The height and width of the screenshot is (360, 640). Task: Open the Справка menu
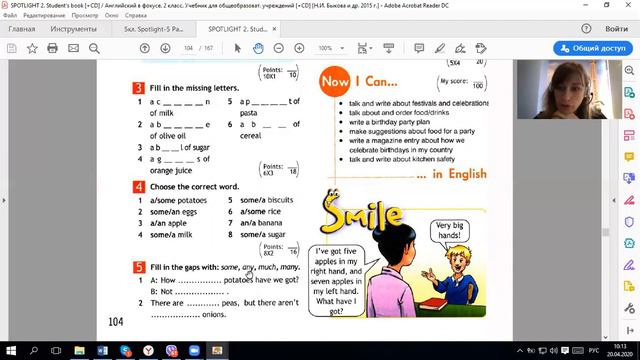coord(136,15)
